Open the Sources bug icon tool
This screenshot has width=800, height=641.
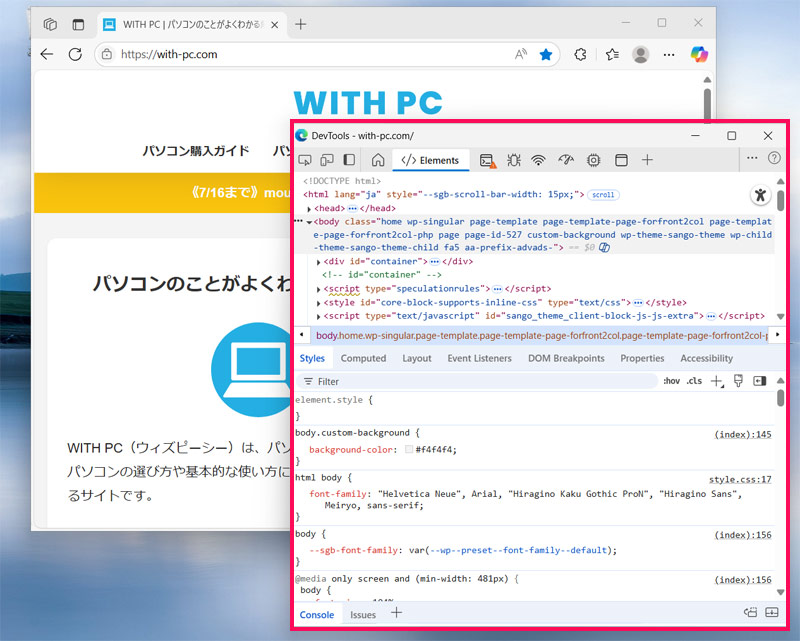pyautogui.click(x=514, y=160)
